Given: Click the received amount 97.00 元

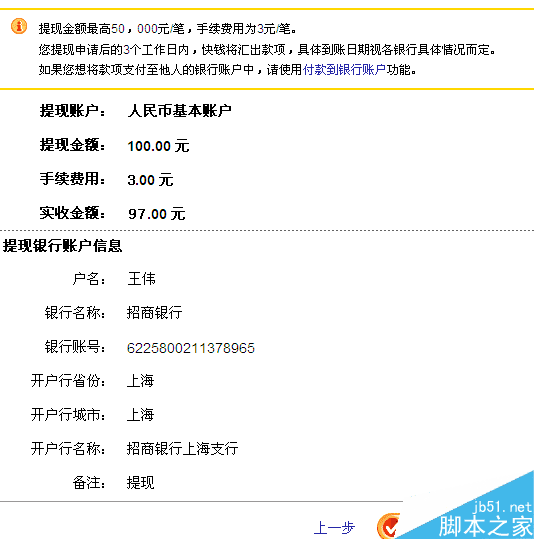Looking at the screenshot, I should tap(157, 214).
